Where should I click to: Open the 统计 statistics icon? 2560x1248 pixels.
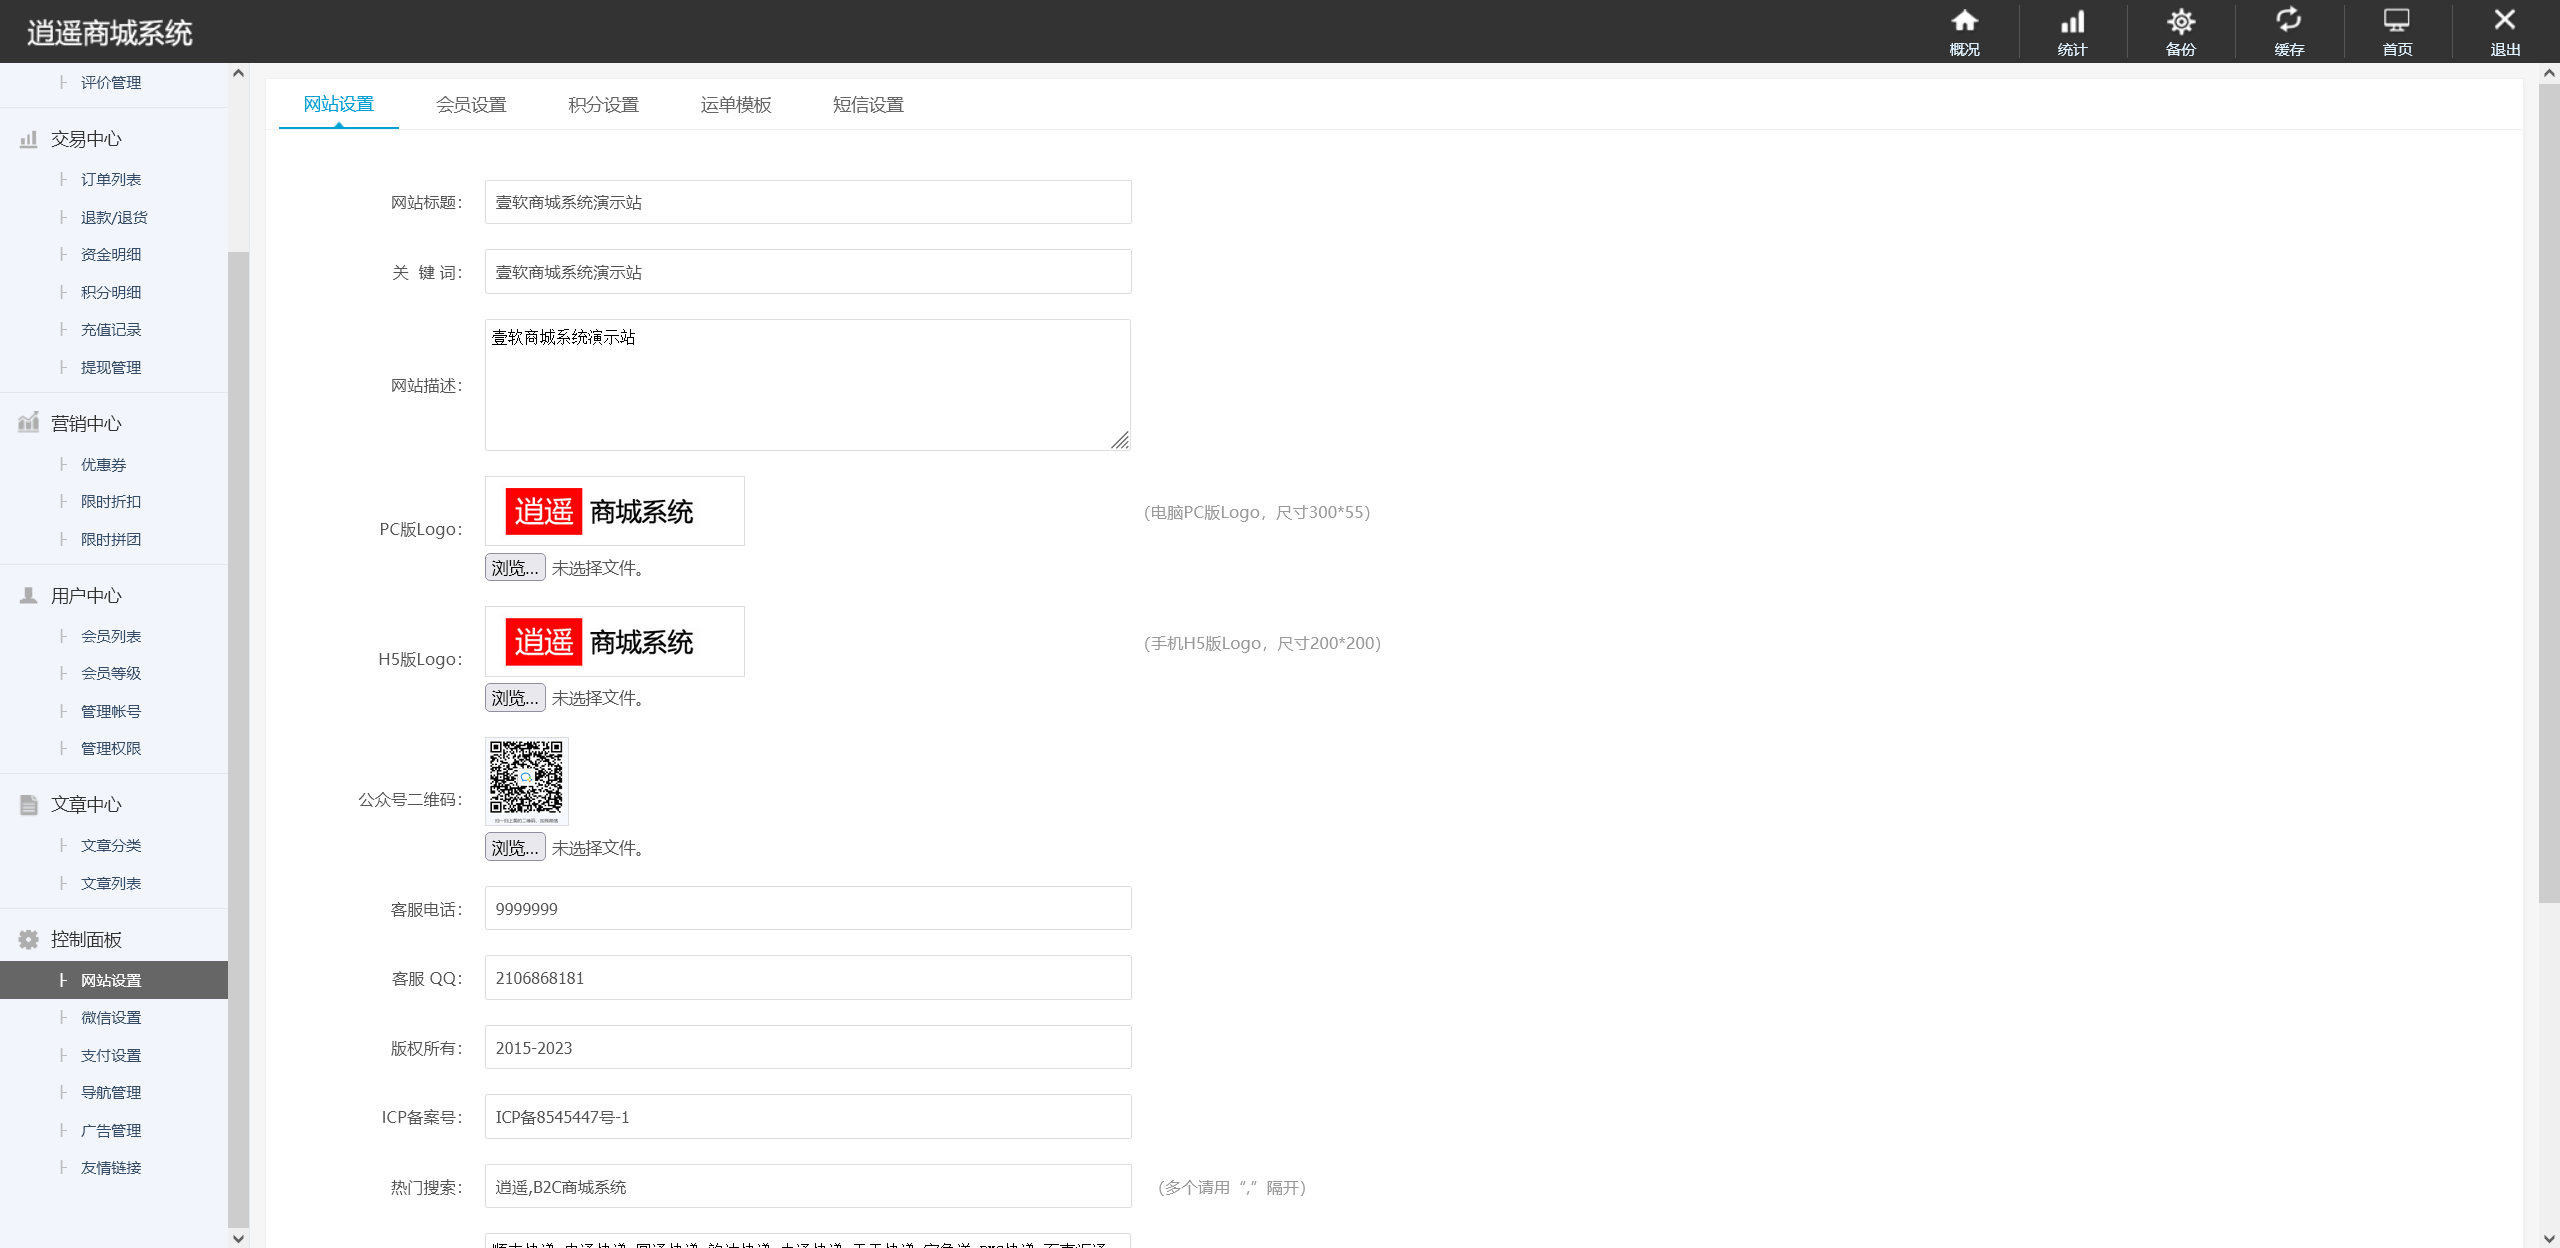2072,22
